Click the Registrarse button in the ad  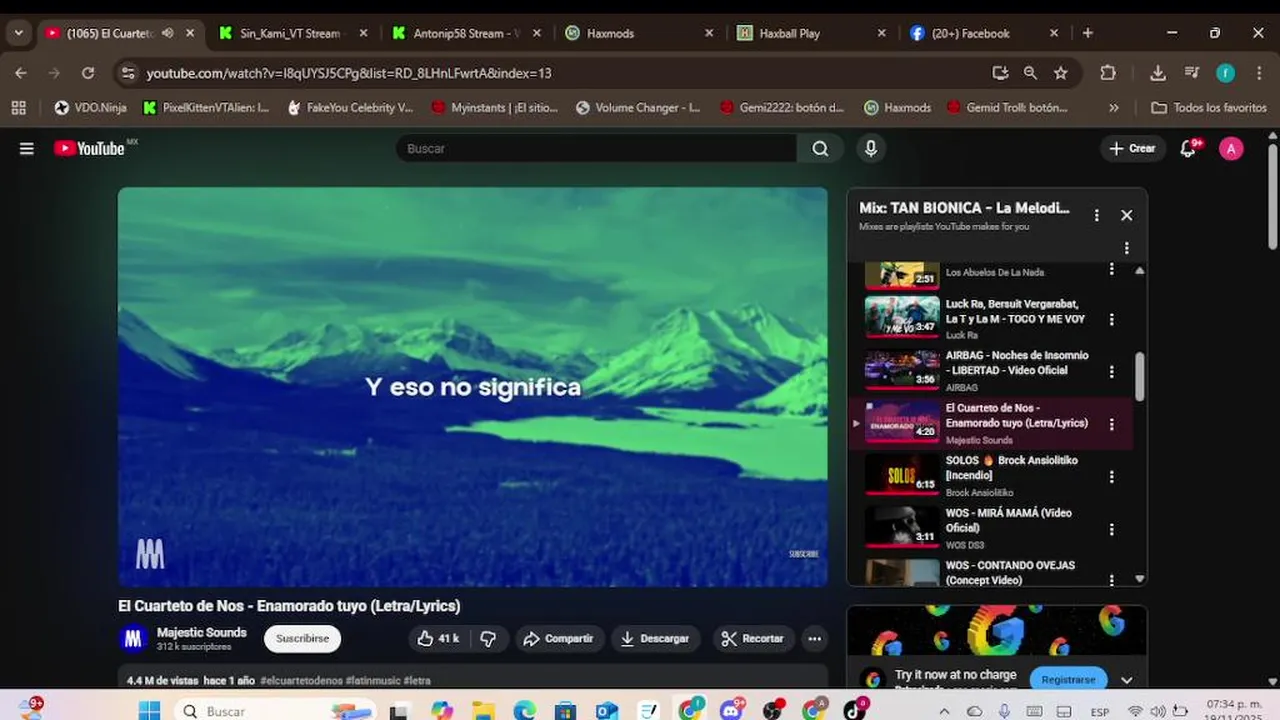tap(1068, 679)
